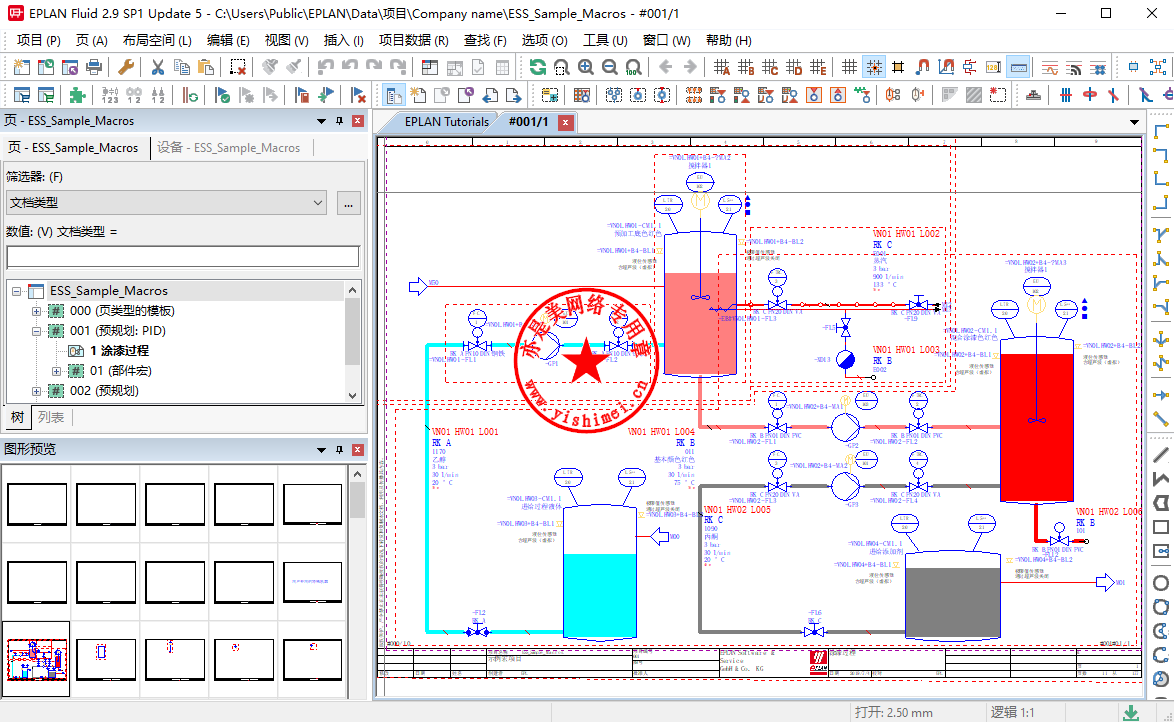This screenshot has width=1174, height=722.
Task: Close the 页 navigator panel
Action: 358,121
